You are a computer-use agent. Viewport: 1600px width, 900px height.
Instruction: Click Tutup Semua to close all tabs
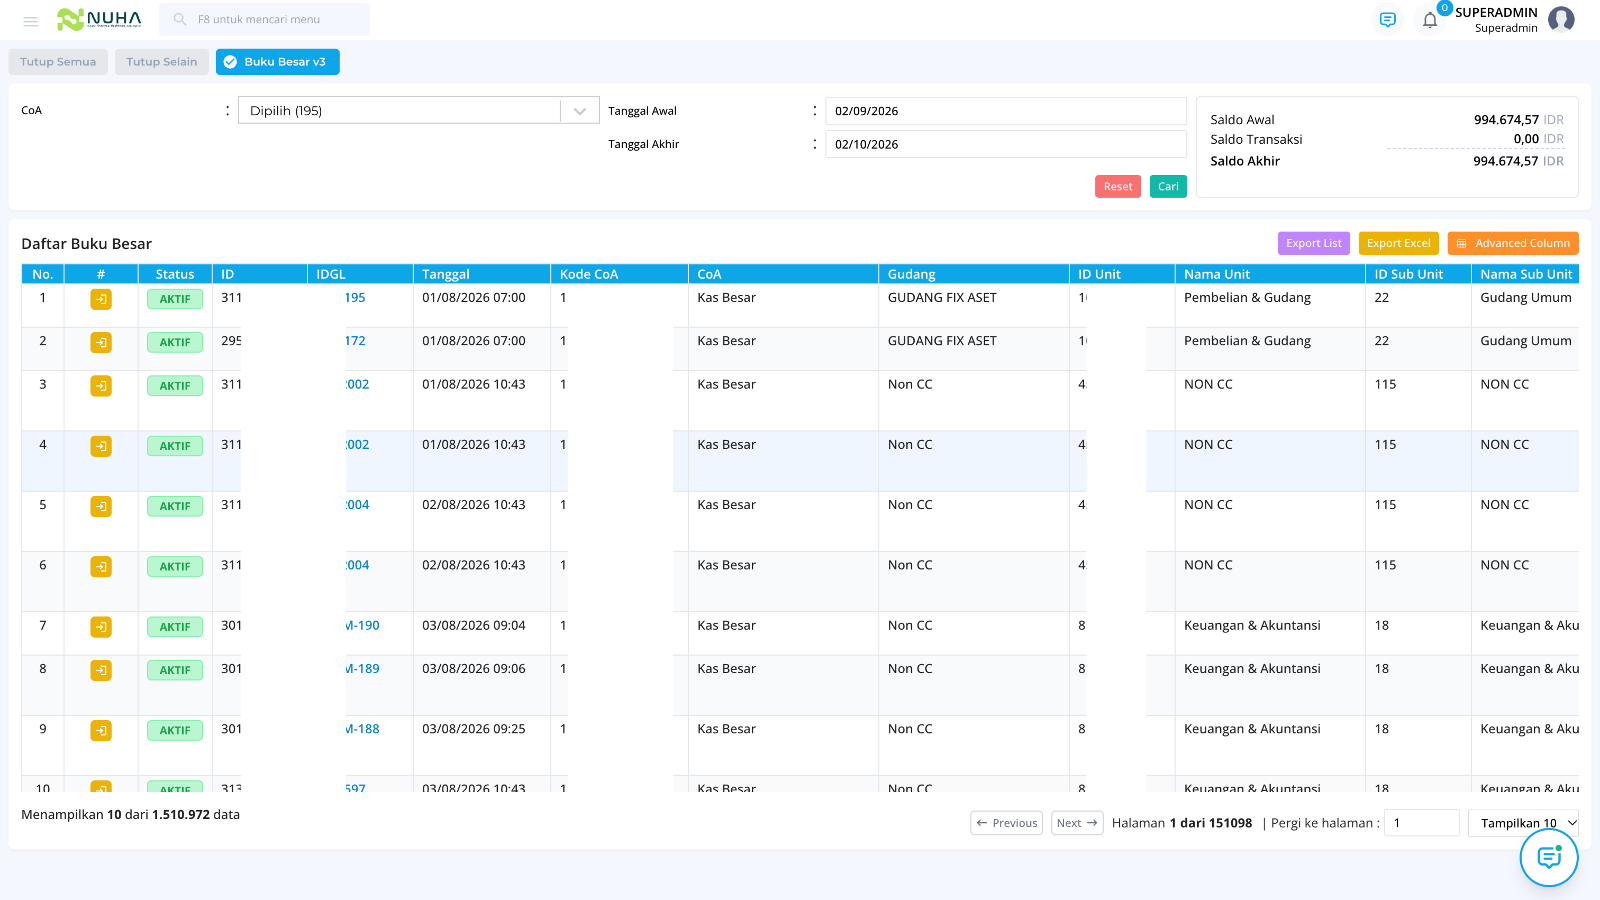[58, 62]
